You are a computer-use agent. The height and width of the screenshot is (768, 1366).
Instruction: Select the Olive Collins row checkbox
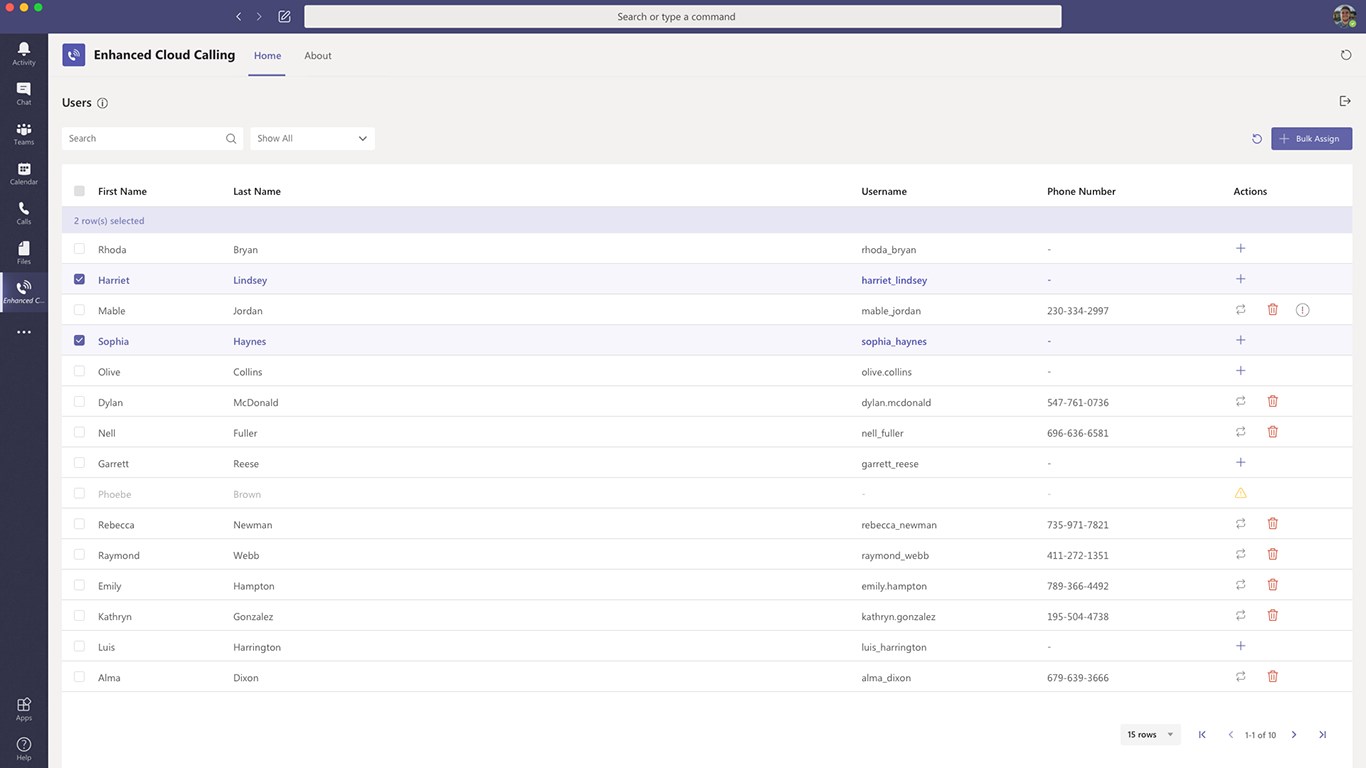pyautogui.click(x=79, y=371)
